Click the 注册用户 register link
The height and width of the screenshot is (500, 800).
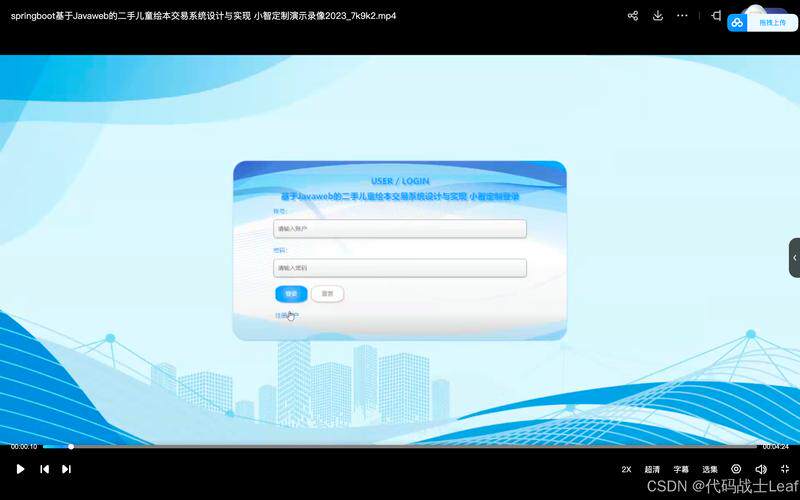[287, 316]
